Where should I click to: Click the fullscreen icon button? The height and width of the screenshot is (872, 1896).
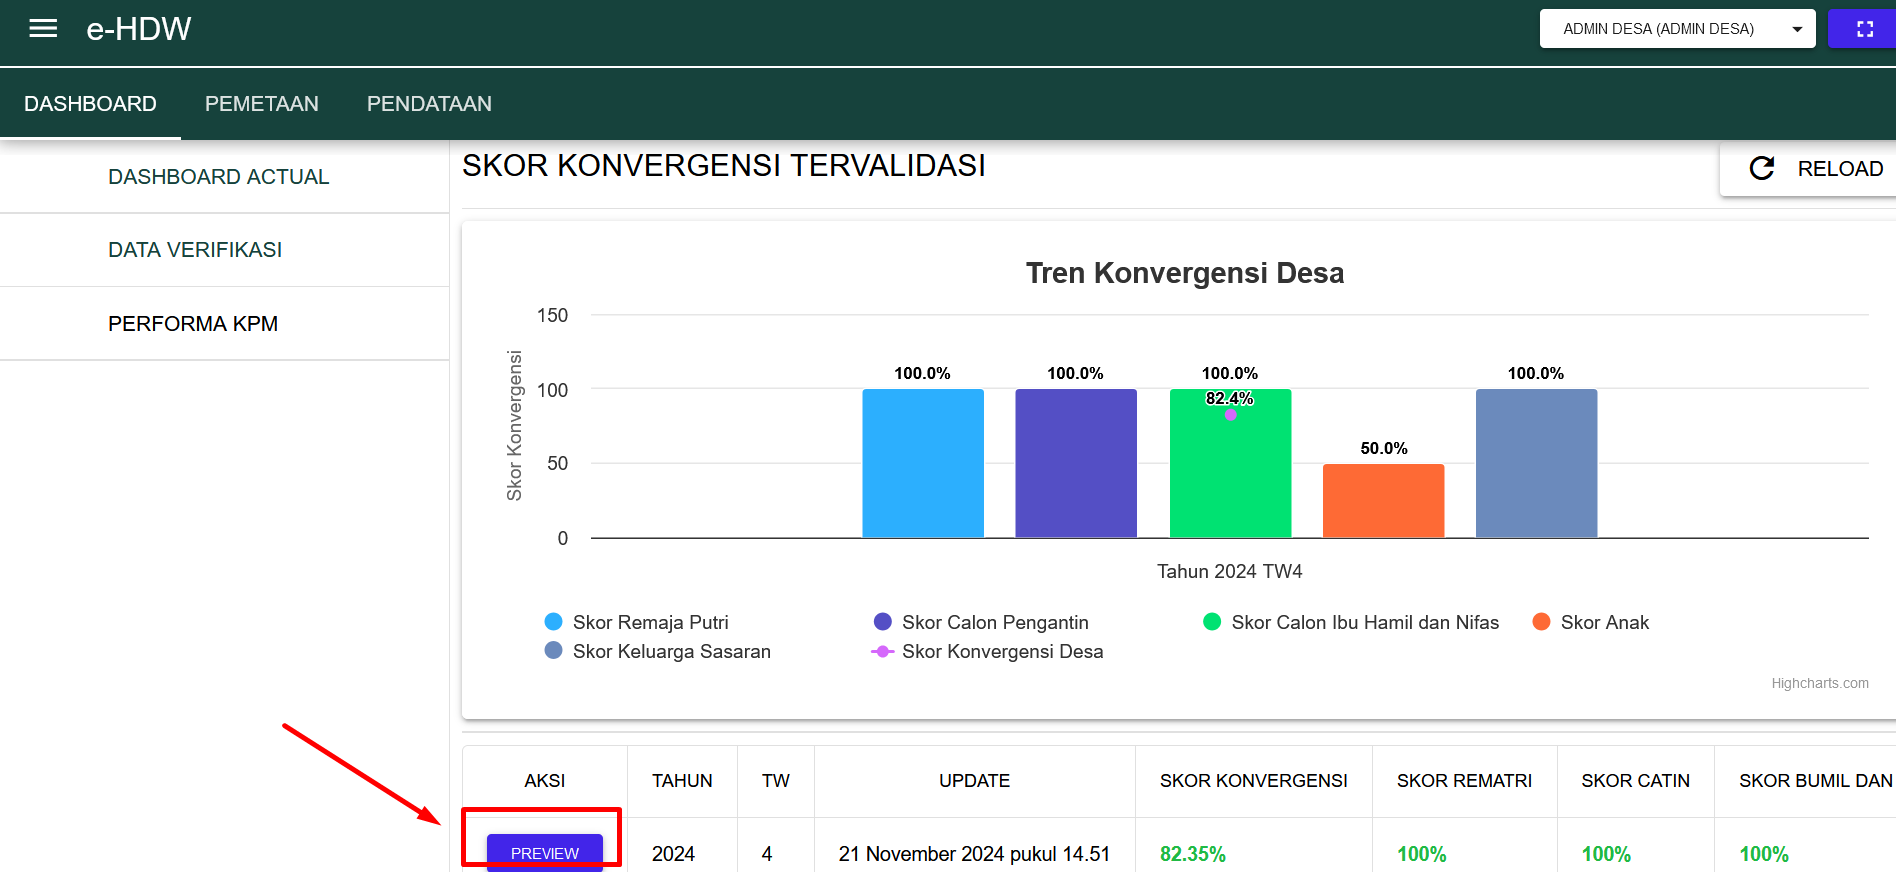tap(1864, 29)
